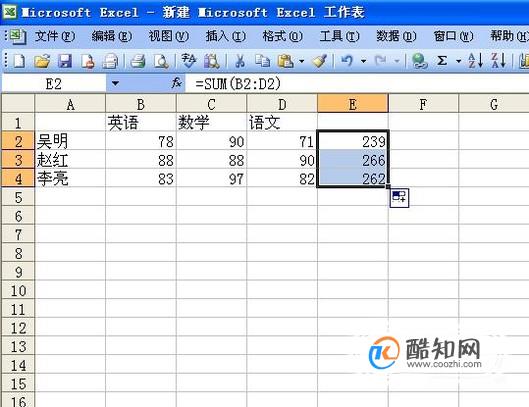Click the AutoSum sigma icon
529x407 pixels.
442,61
